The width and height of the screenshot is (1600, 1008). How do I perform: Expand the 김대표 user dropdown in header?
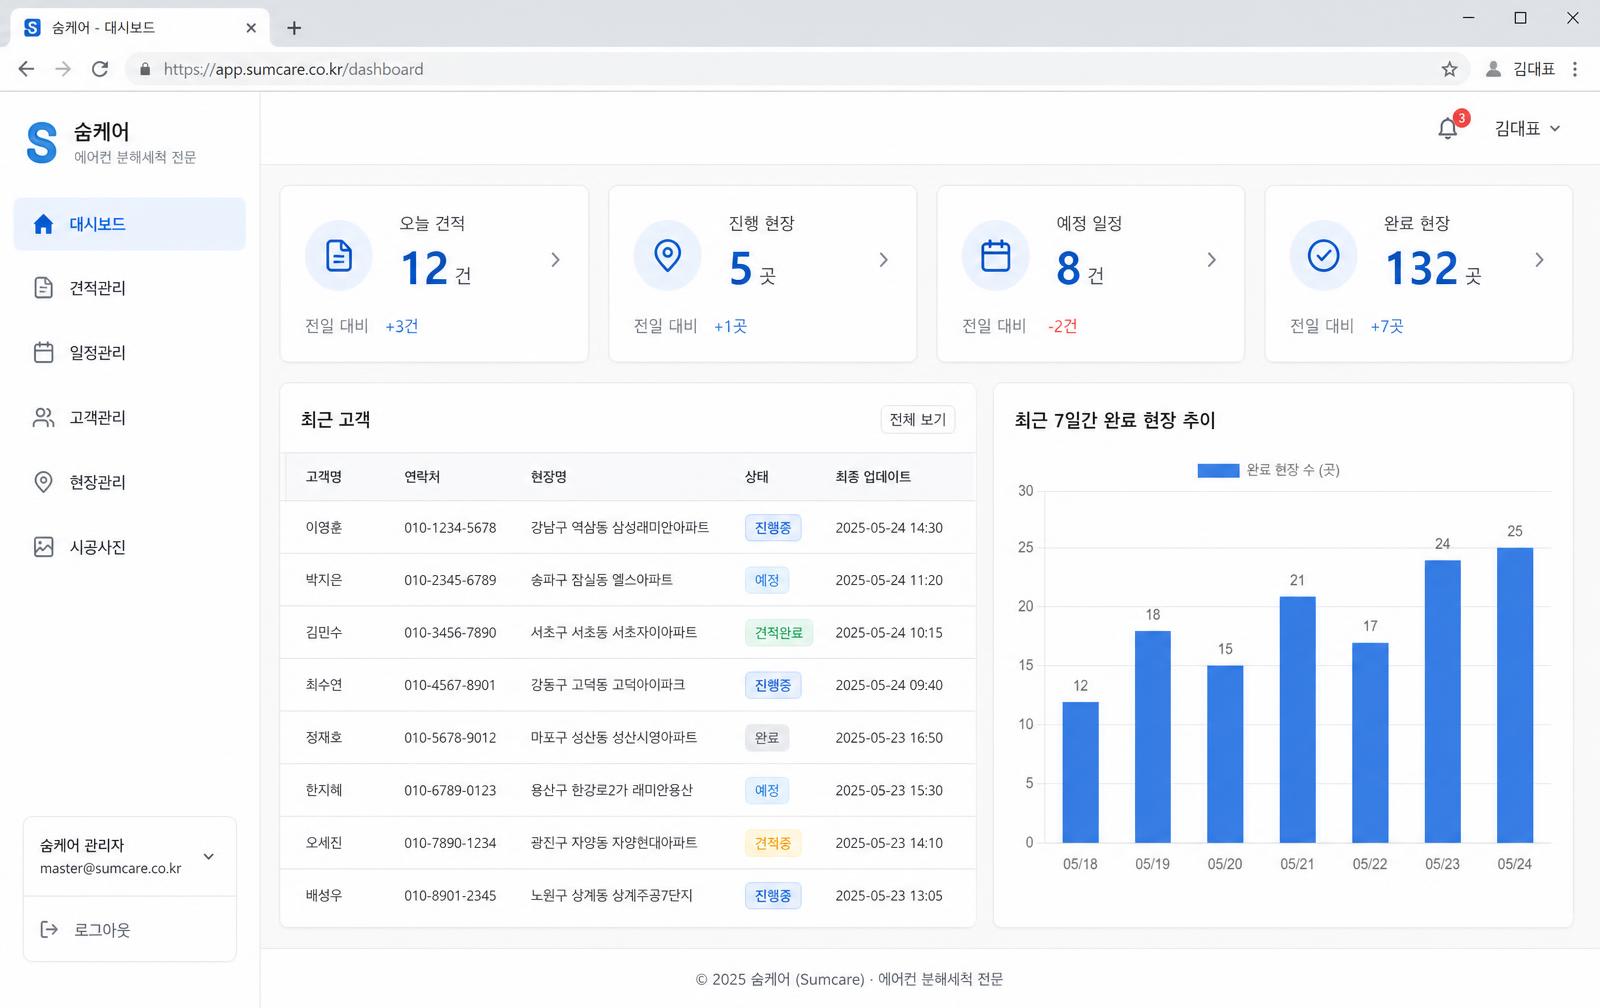(x=1527, y=128)
